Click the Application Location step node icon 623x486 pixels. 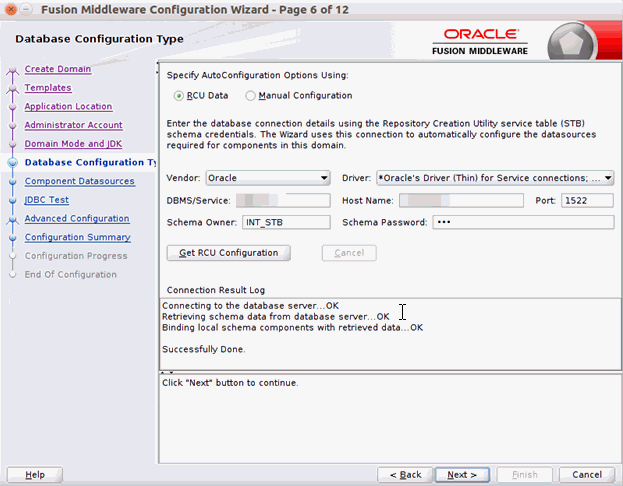coord(13,106)
